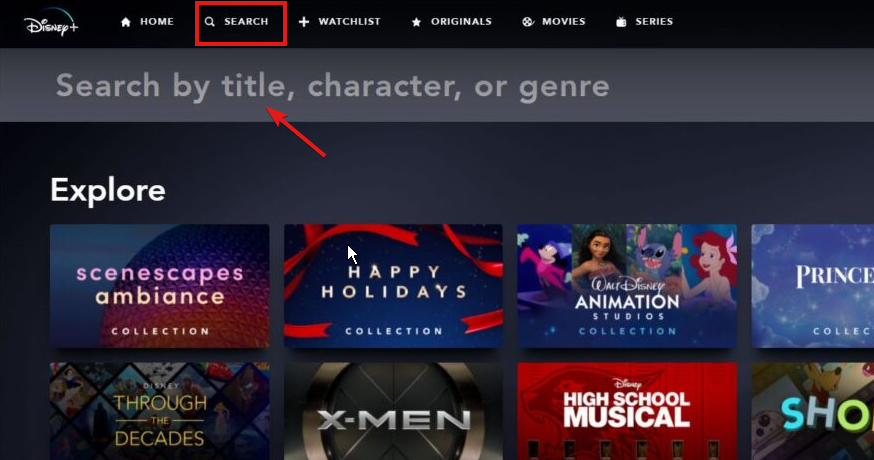Focus the title, character, or genre search field

tap(437, 85)
